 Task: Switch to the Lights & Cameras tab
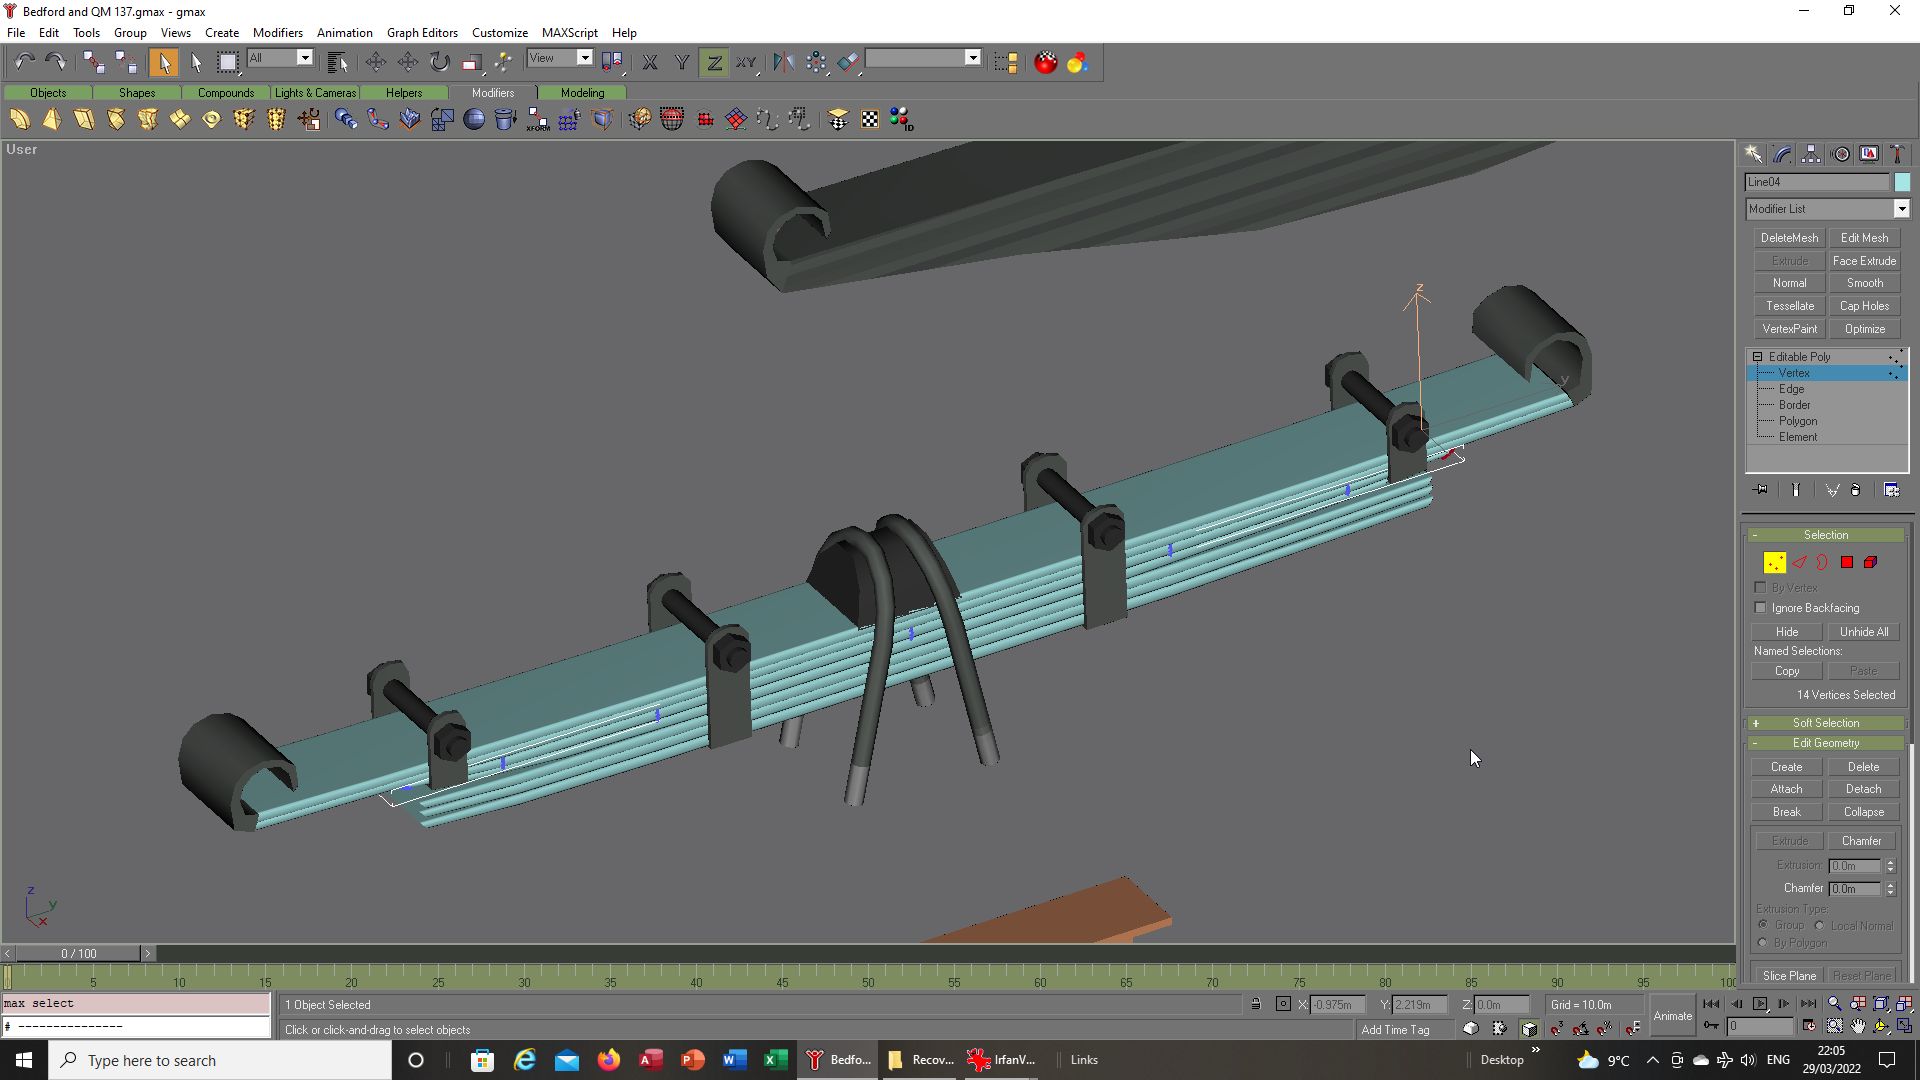(315, 93)
